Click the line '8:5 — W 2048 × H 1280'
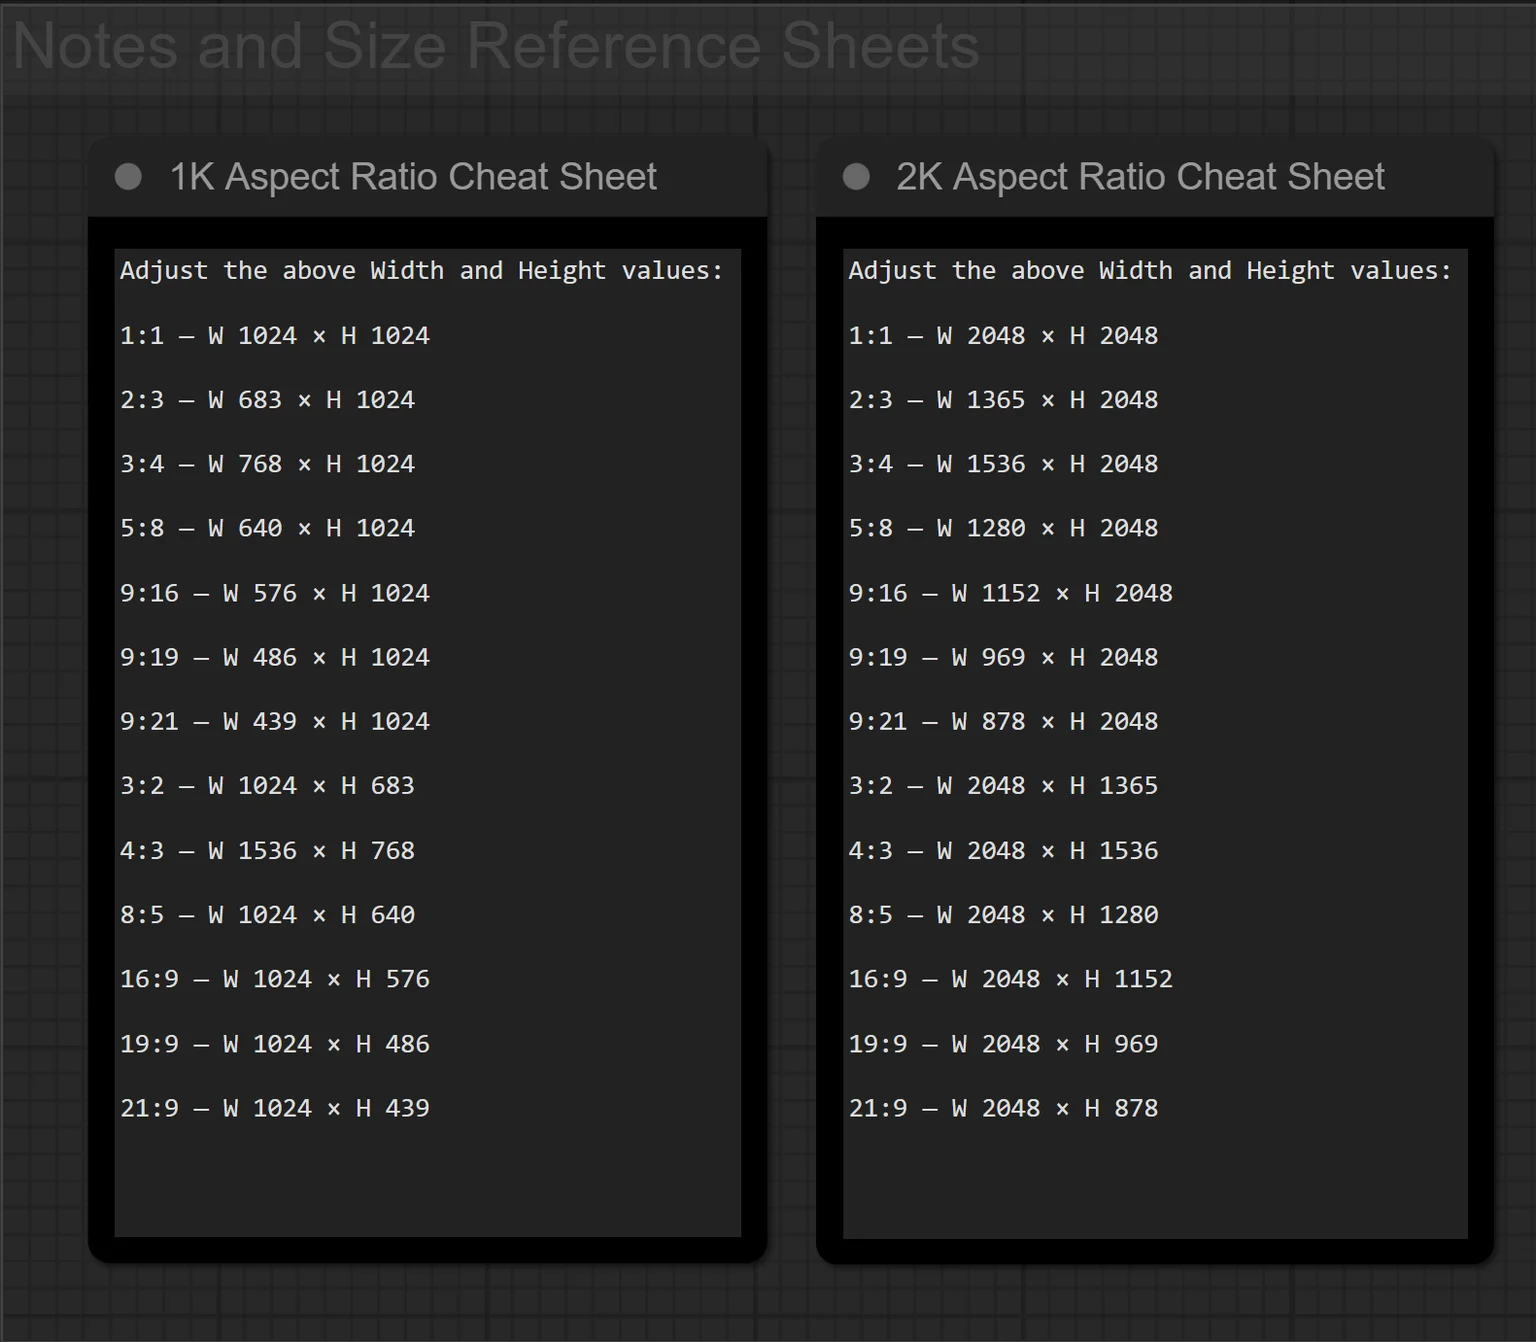 [x=1003, y=914]
